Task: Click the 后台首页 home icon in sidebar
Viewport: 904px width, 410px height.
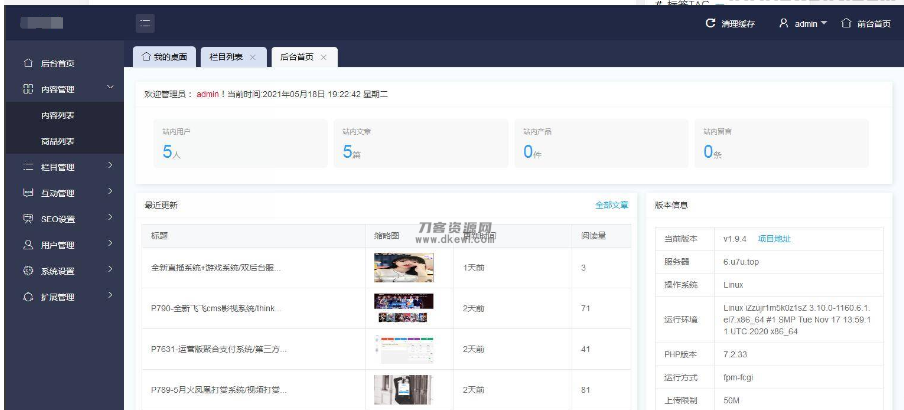Action: (28, 63)
